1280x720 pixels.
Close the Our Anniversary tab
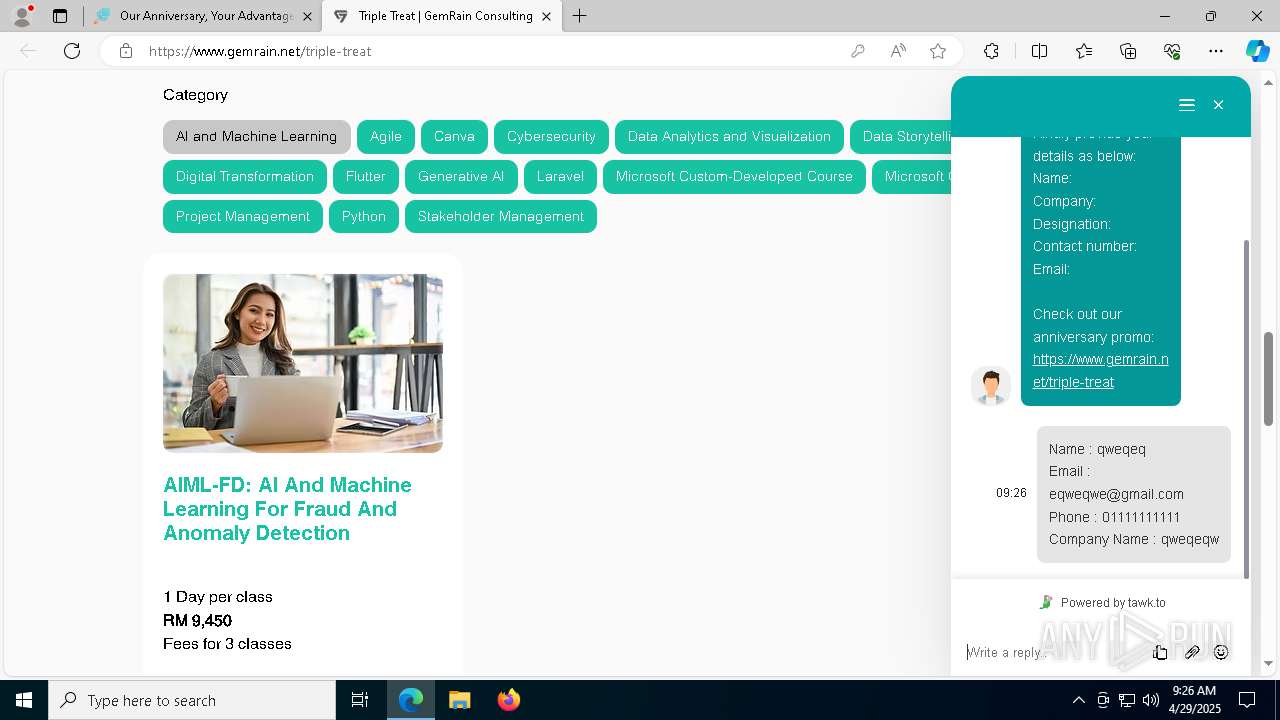pyautogui.click(x=307, y=16)
